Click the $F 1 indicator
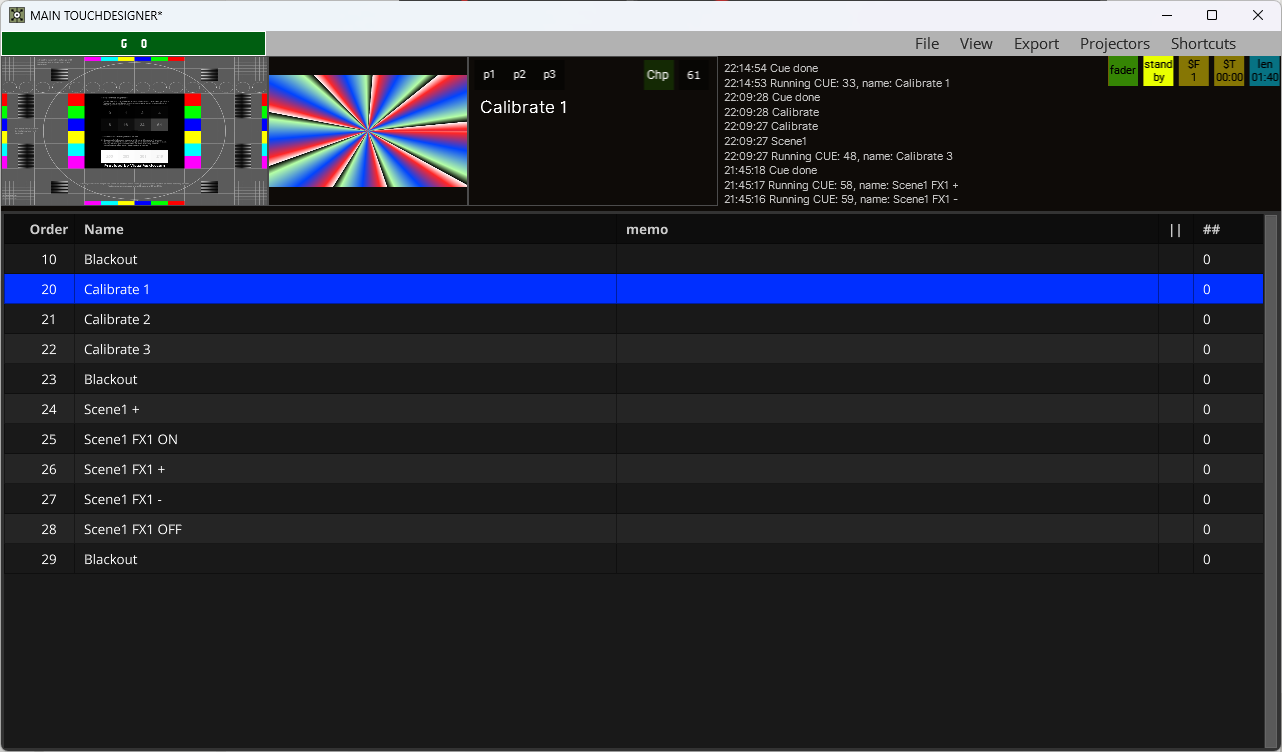Image resolution: width=1282 pixels, height=752 pixels. pos(1193,71)
